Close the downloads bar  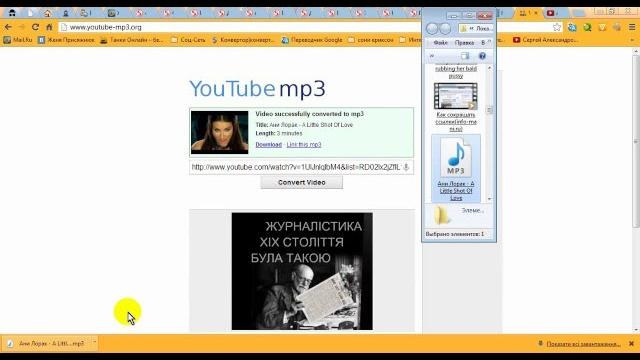coord(631,344)
